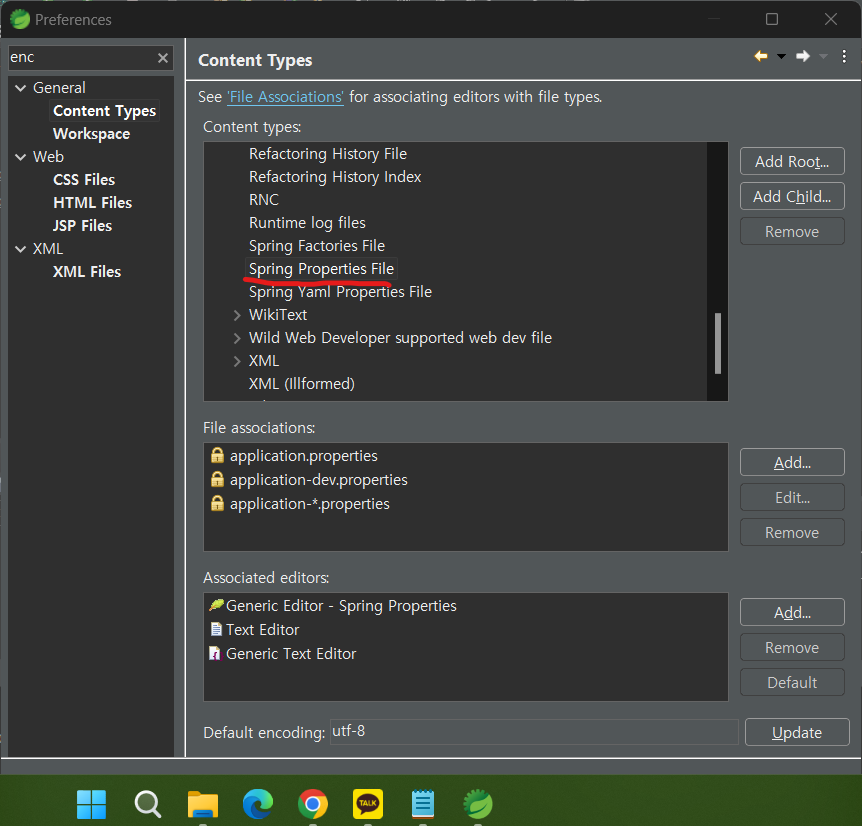The width and height of the screenshot is (862, 826).
Task: Click document icon next to Text Editor
Action: pos(216,629)
